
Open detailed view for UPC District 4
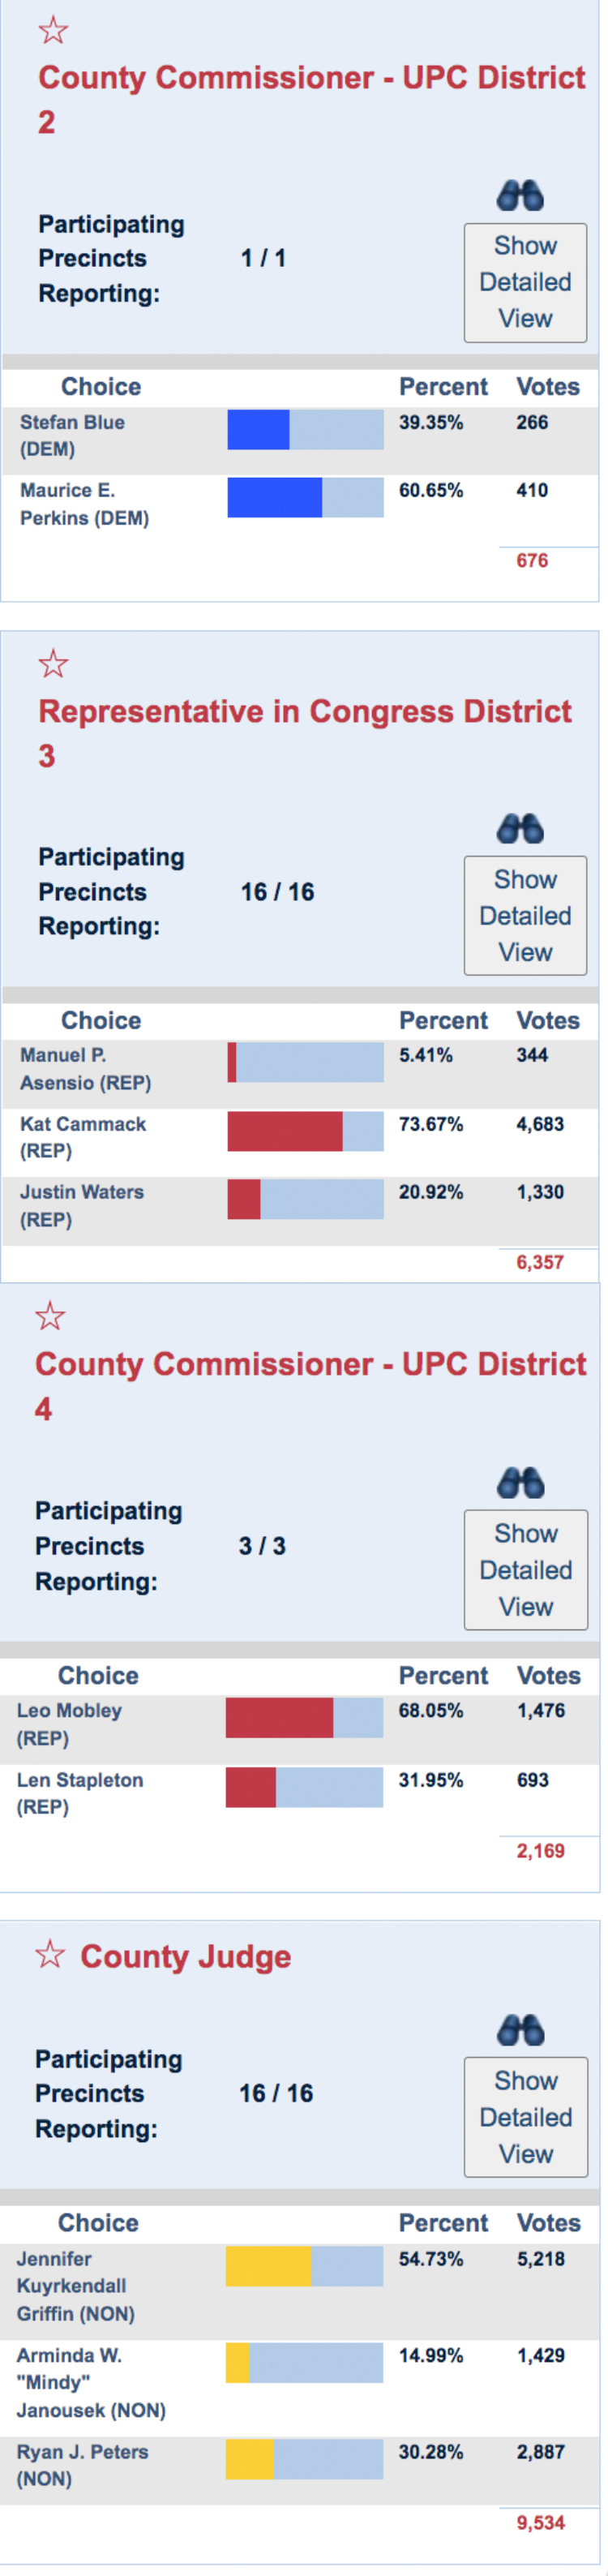tap(525, 1570)
